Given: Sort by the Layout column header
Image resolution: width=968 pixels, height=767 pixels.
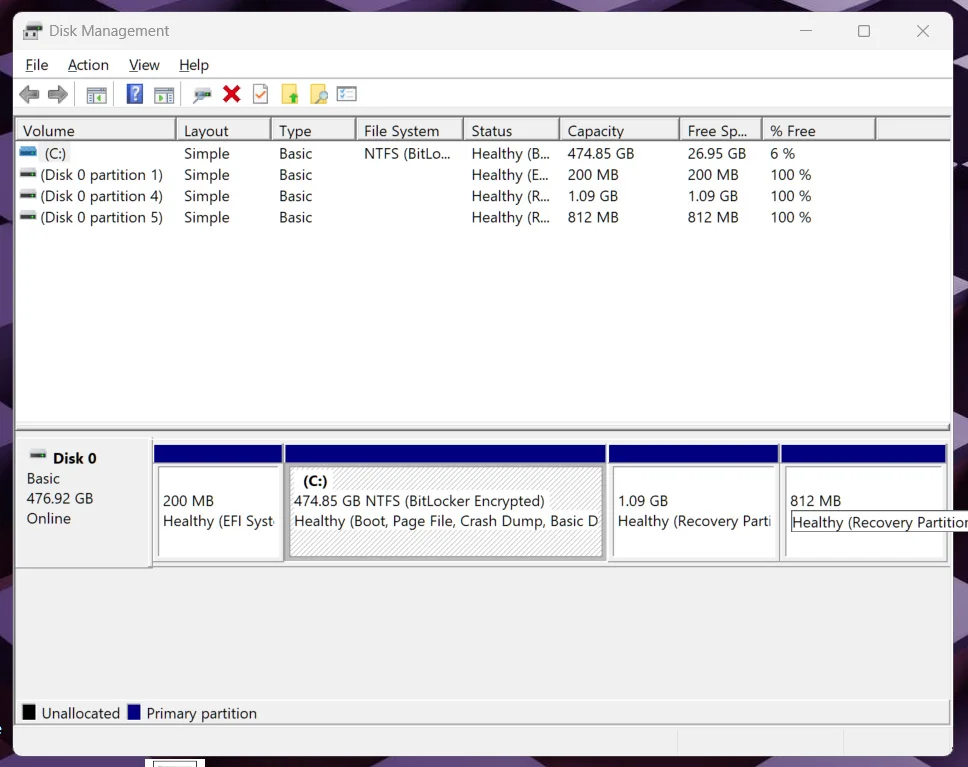Looking at the screenshot, I should (x=223, y=130).
